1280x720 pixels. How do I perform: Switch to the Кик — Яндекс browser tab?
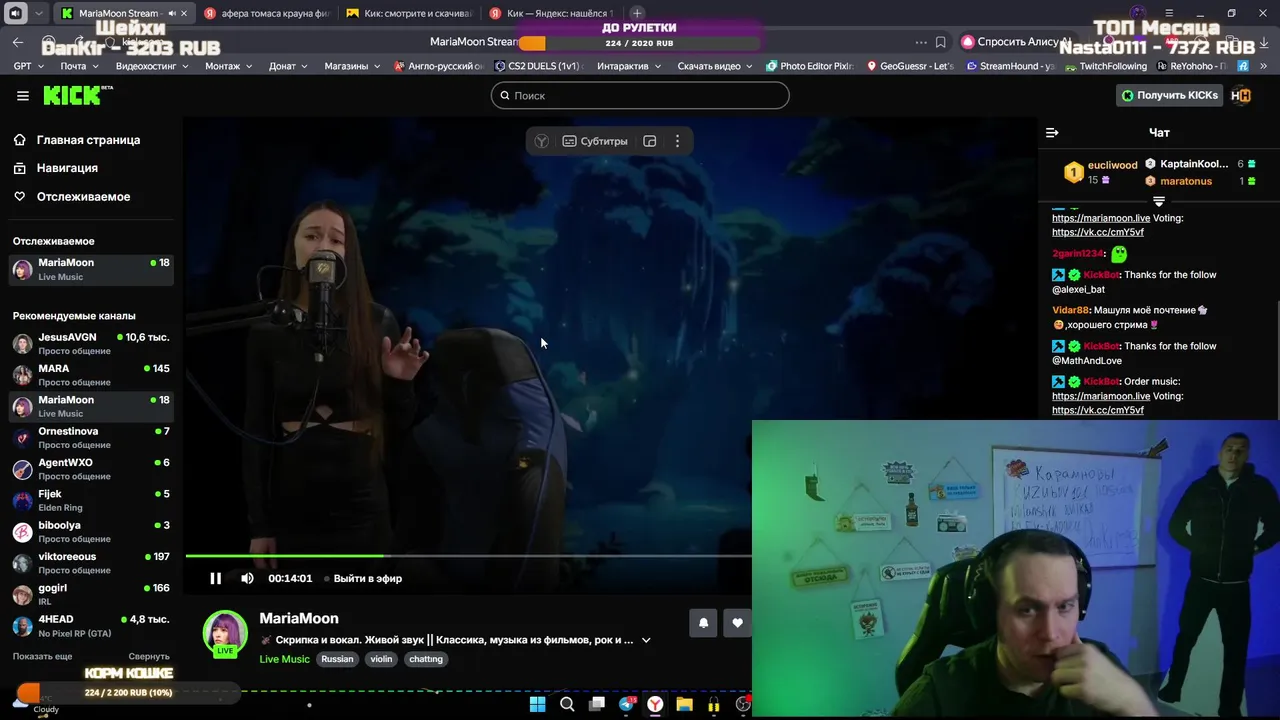(552, 13)
